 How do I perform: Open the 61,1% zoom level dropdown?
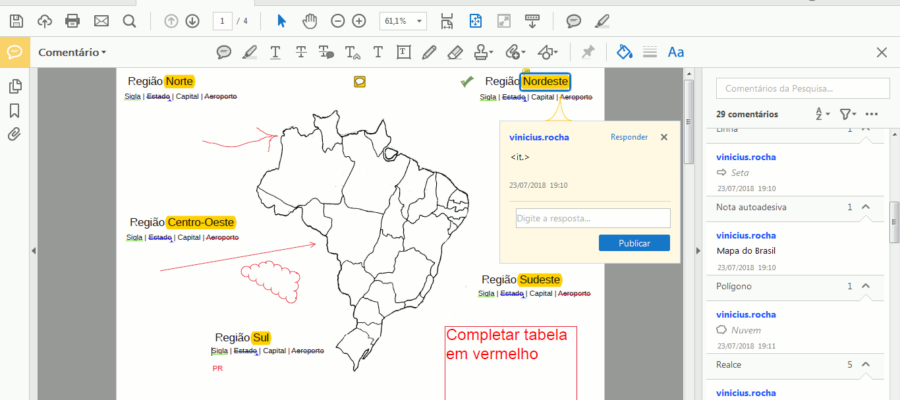point(403,21)
